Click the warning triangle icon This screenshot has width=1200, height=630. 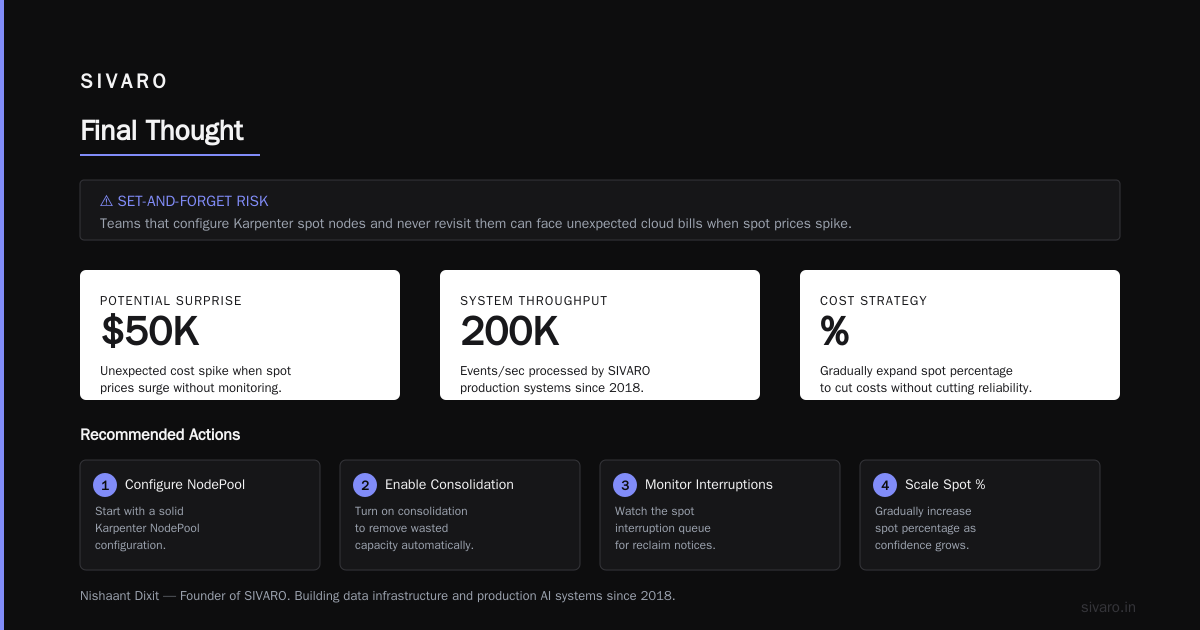tap(106, 201)
